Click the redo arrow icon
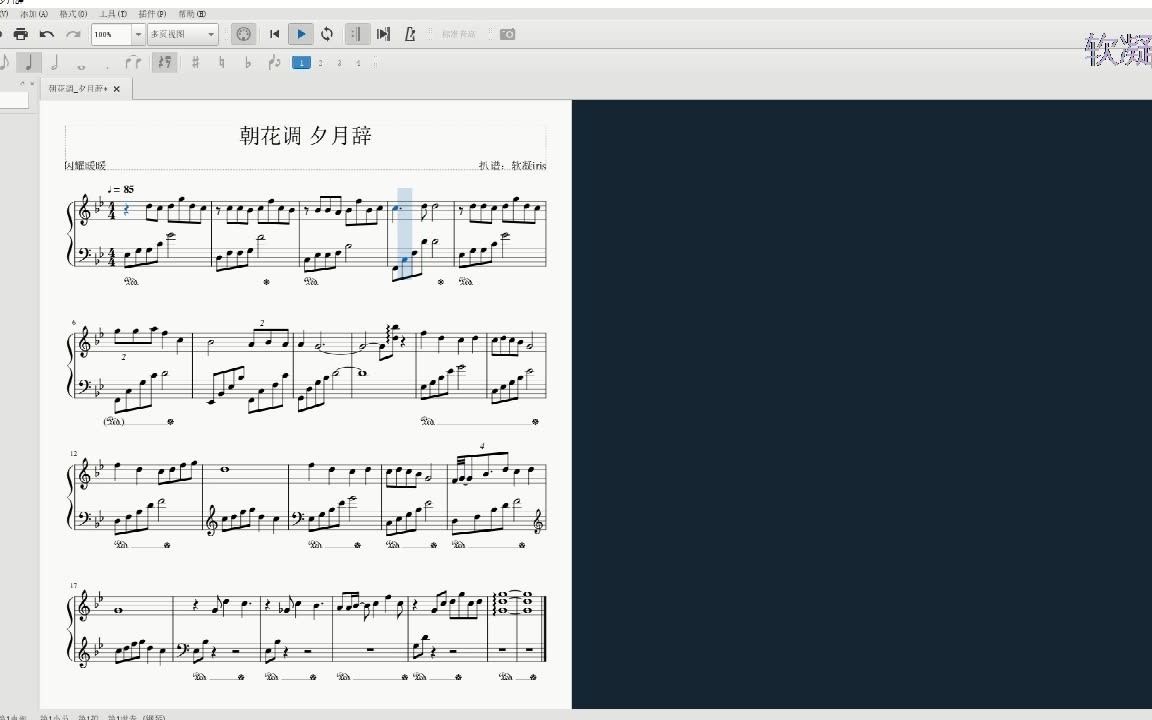 click(x=73, y=34)
